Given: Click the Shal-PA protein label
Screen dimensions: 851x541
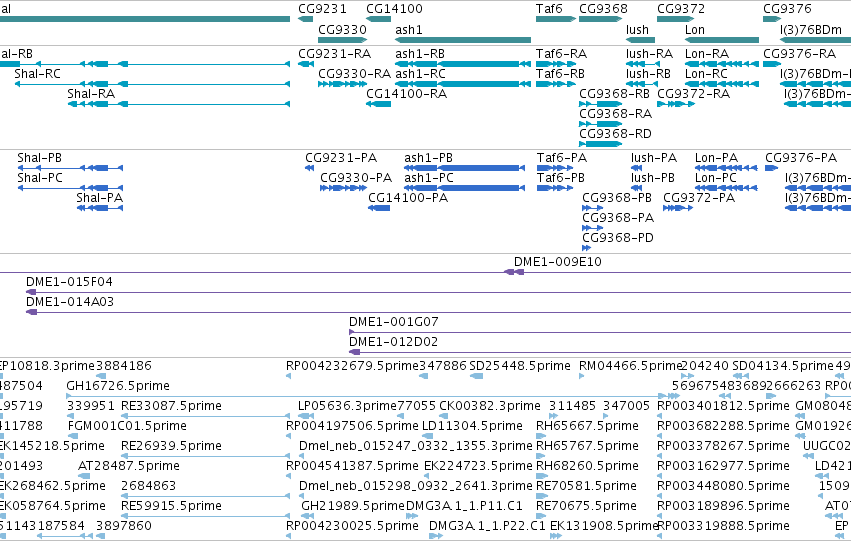Looking at the screenshot, I should [99, 198].
